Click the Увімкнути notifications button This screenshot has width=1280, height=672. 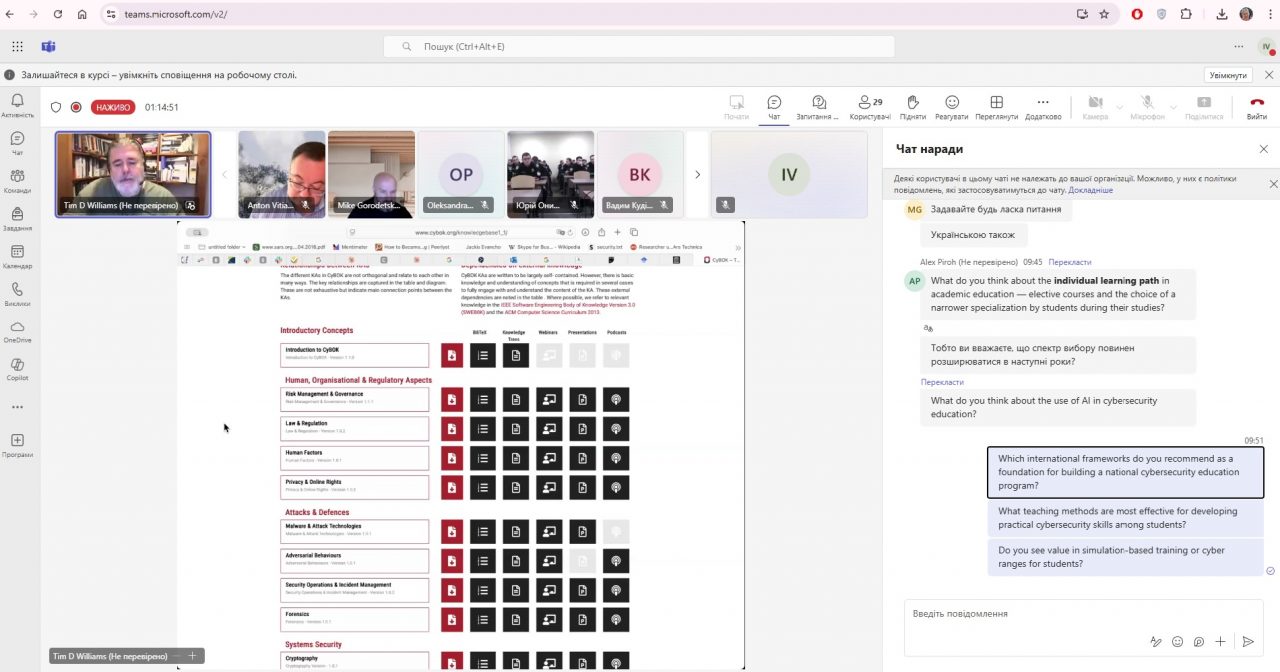click(x=1228, y=75)
